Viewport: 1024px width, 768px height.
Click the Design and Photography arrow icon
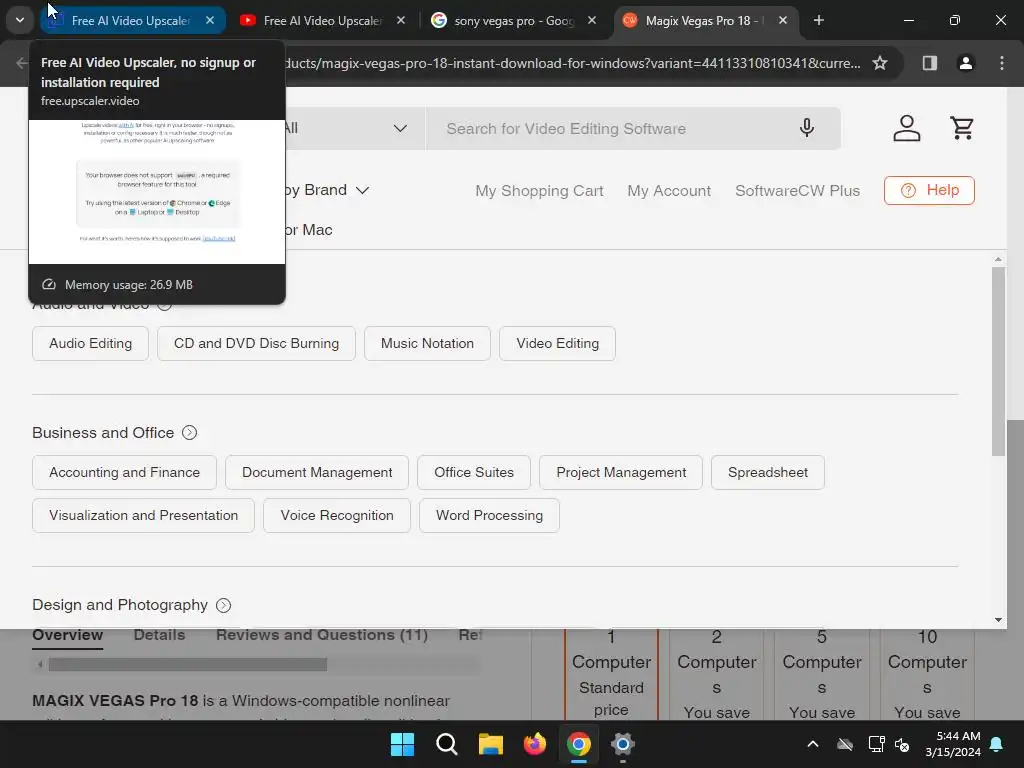click(223, 605)
